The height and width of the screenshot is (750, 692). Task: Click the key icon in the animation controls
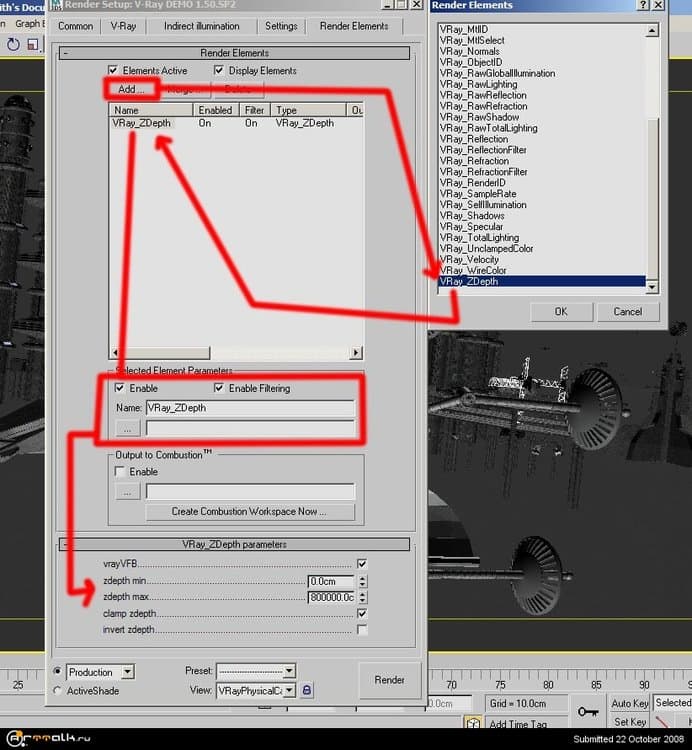click(587, 711)
